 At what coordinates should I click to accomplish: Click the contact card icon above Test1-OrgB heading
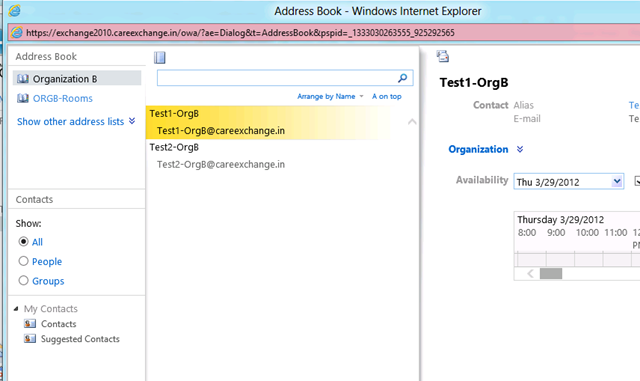[x=443, y=56]
